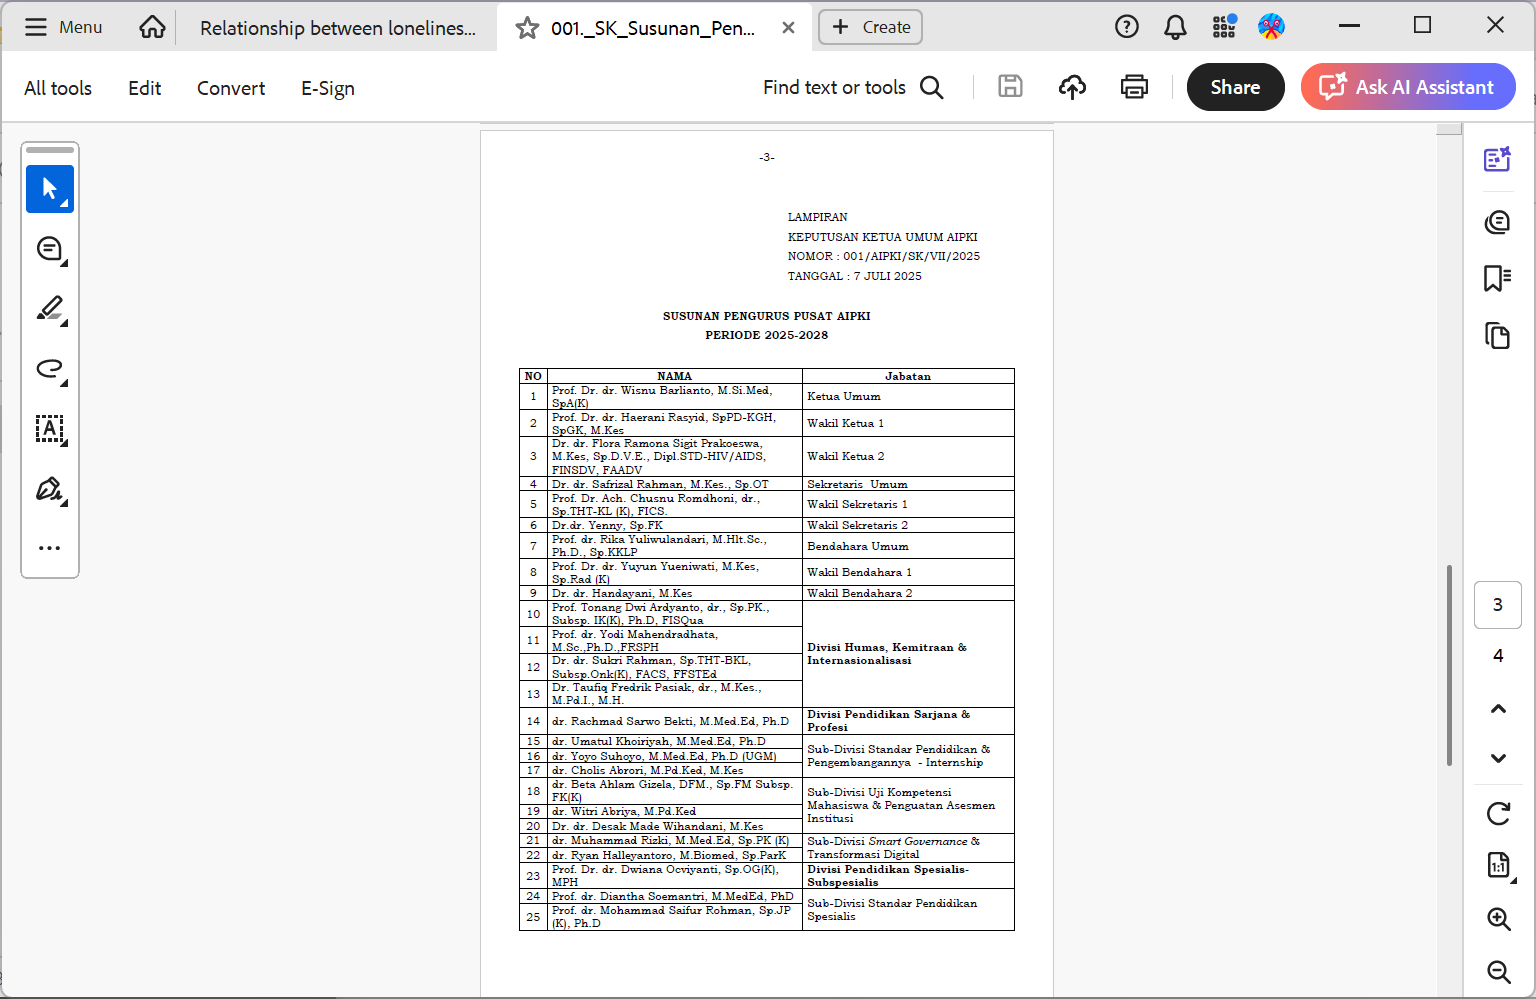The height and width of the screenshot is (999, 1536).
Task: Open the generative summary panel icon
Action: [1497, 159]
